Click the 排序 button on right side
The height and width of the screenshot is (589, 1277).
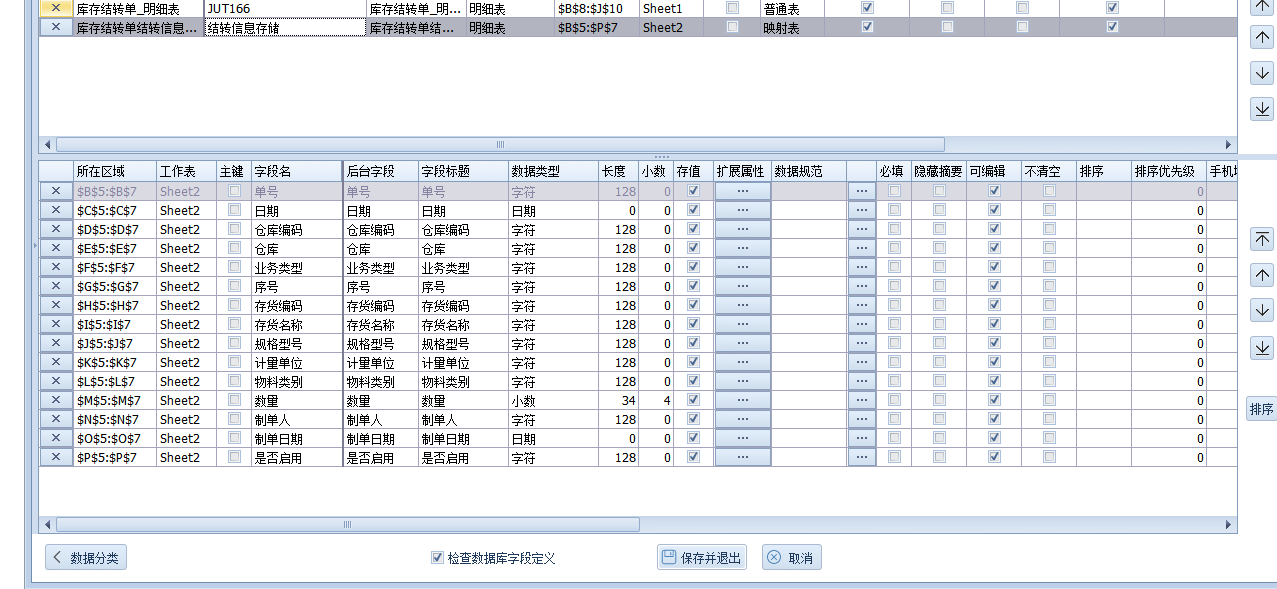pyautogui.click(x=1261, y=408)
